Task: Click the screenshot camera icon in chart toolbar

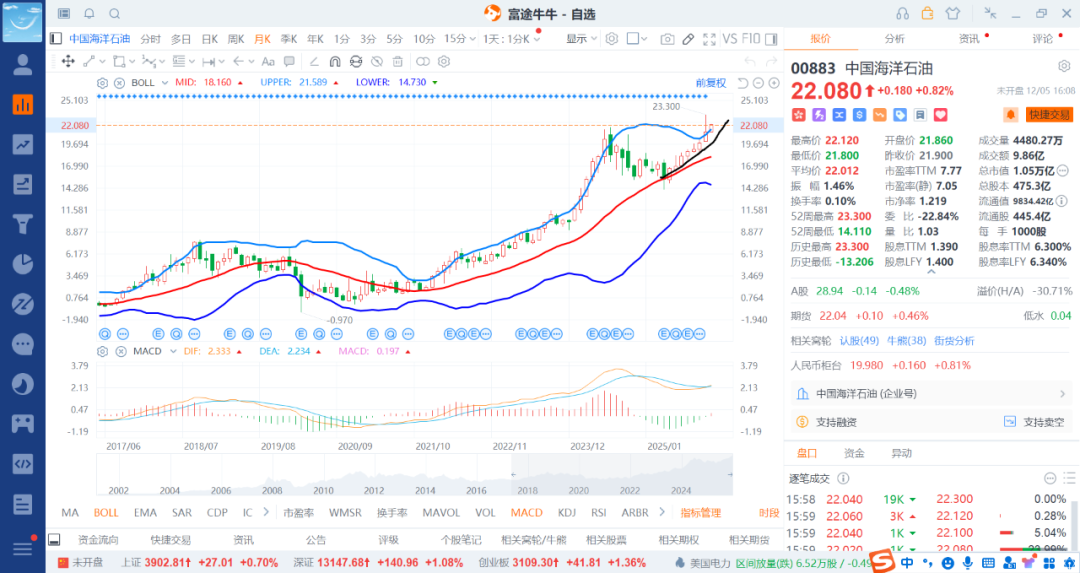Action: [x=667, y=39]
